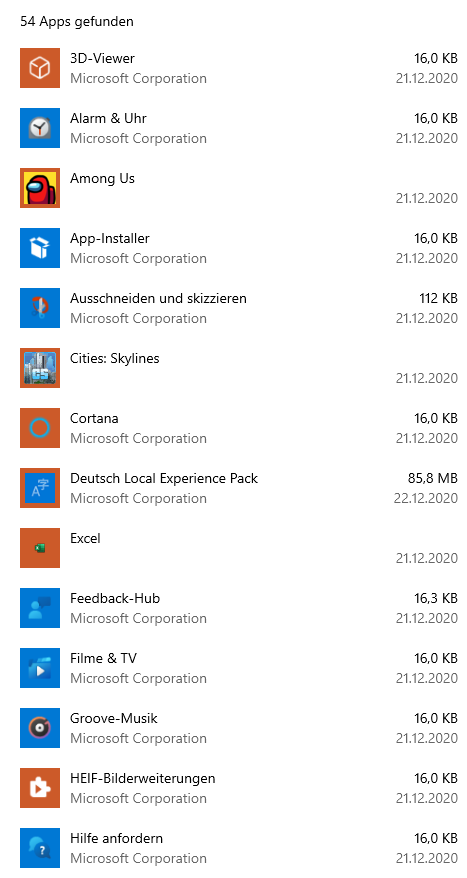Select the Feedback-Hub entry text
Image resolution: width=467 pixels, height=878 pixels.
(x=115, y=598)
